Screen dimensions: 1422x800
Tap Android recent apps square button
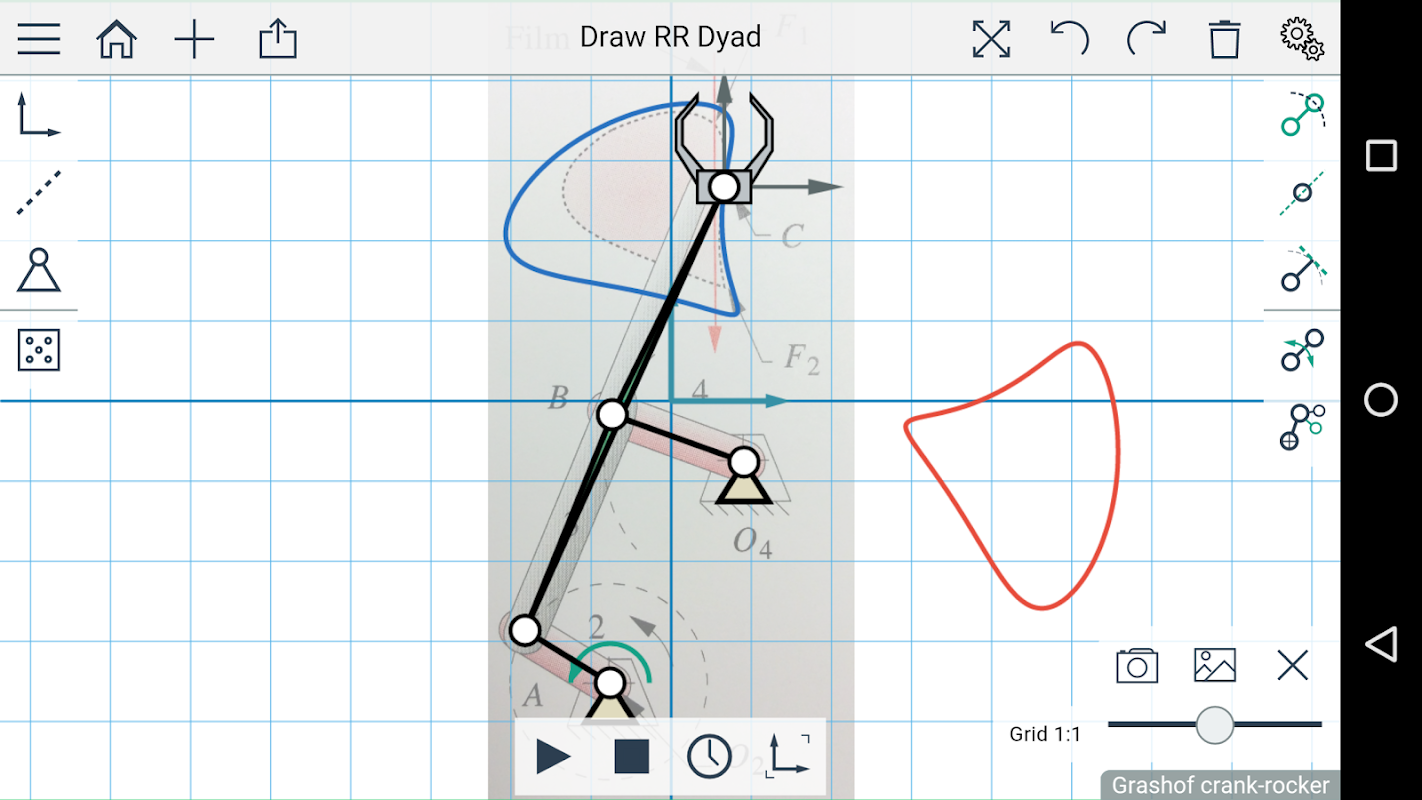click(1381, 156)
